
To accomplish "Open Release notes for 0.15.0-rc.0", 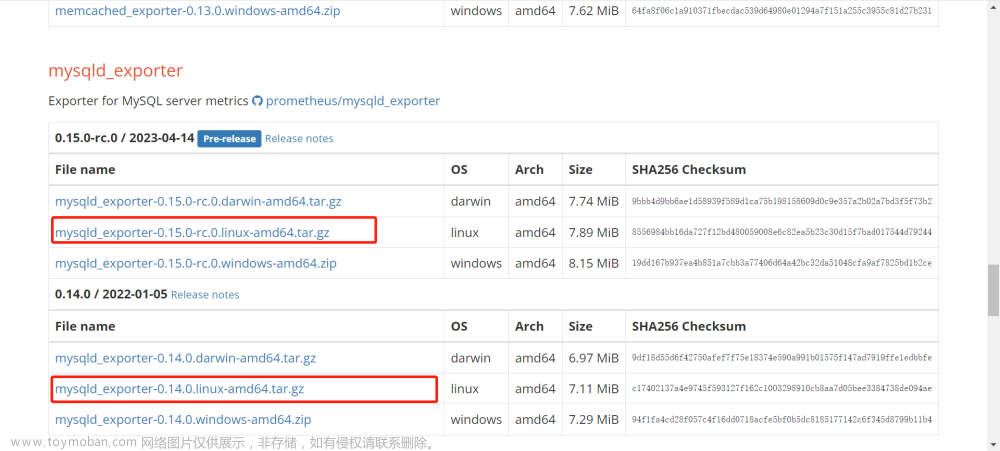I will [299, 138].
